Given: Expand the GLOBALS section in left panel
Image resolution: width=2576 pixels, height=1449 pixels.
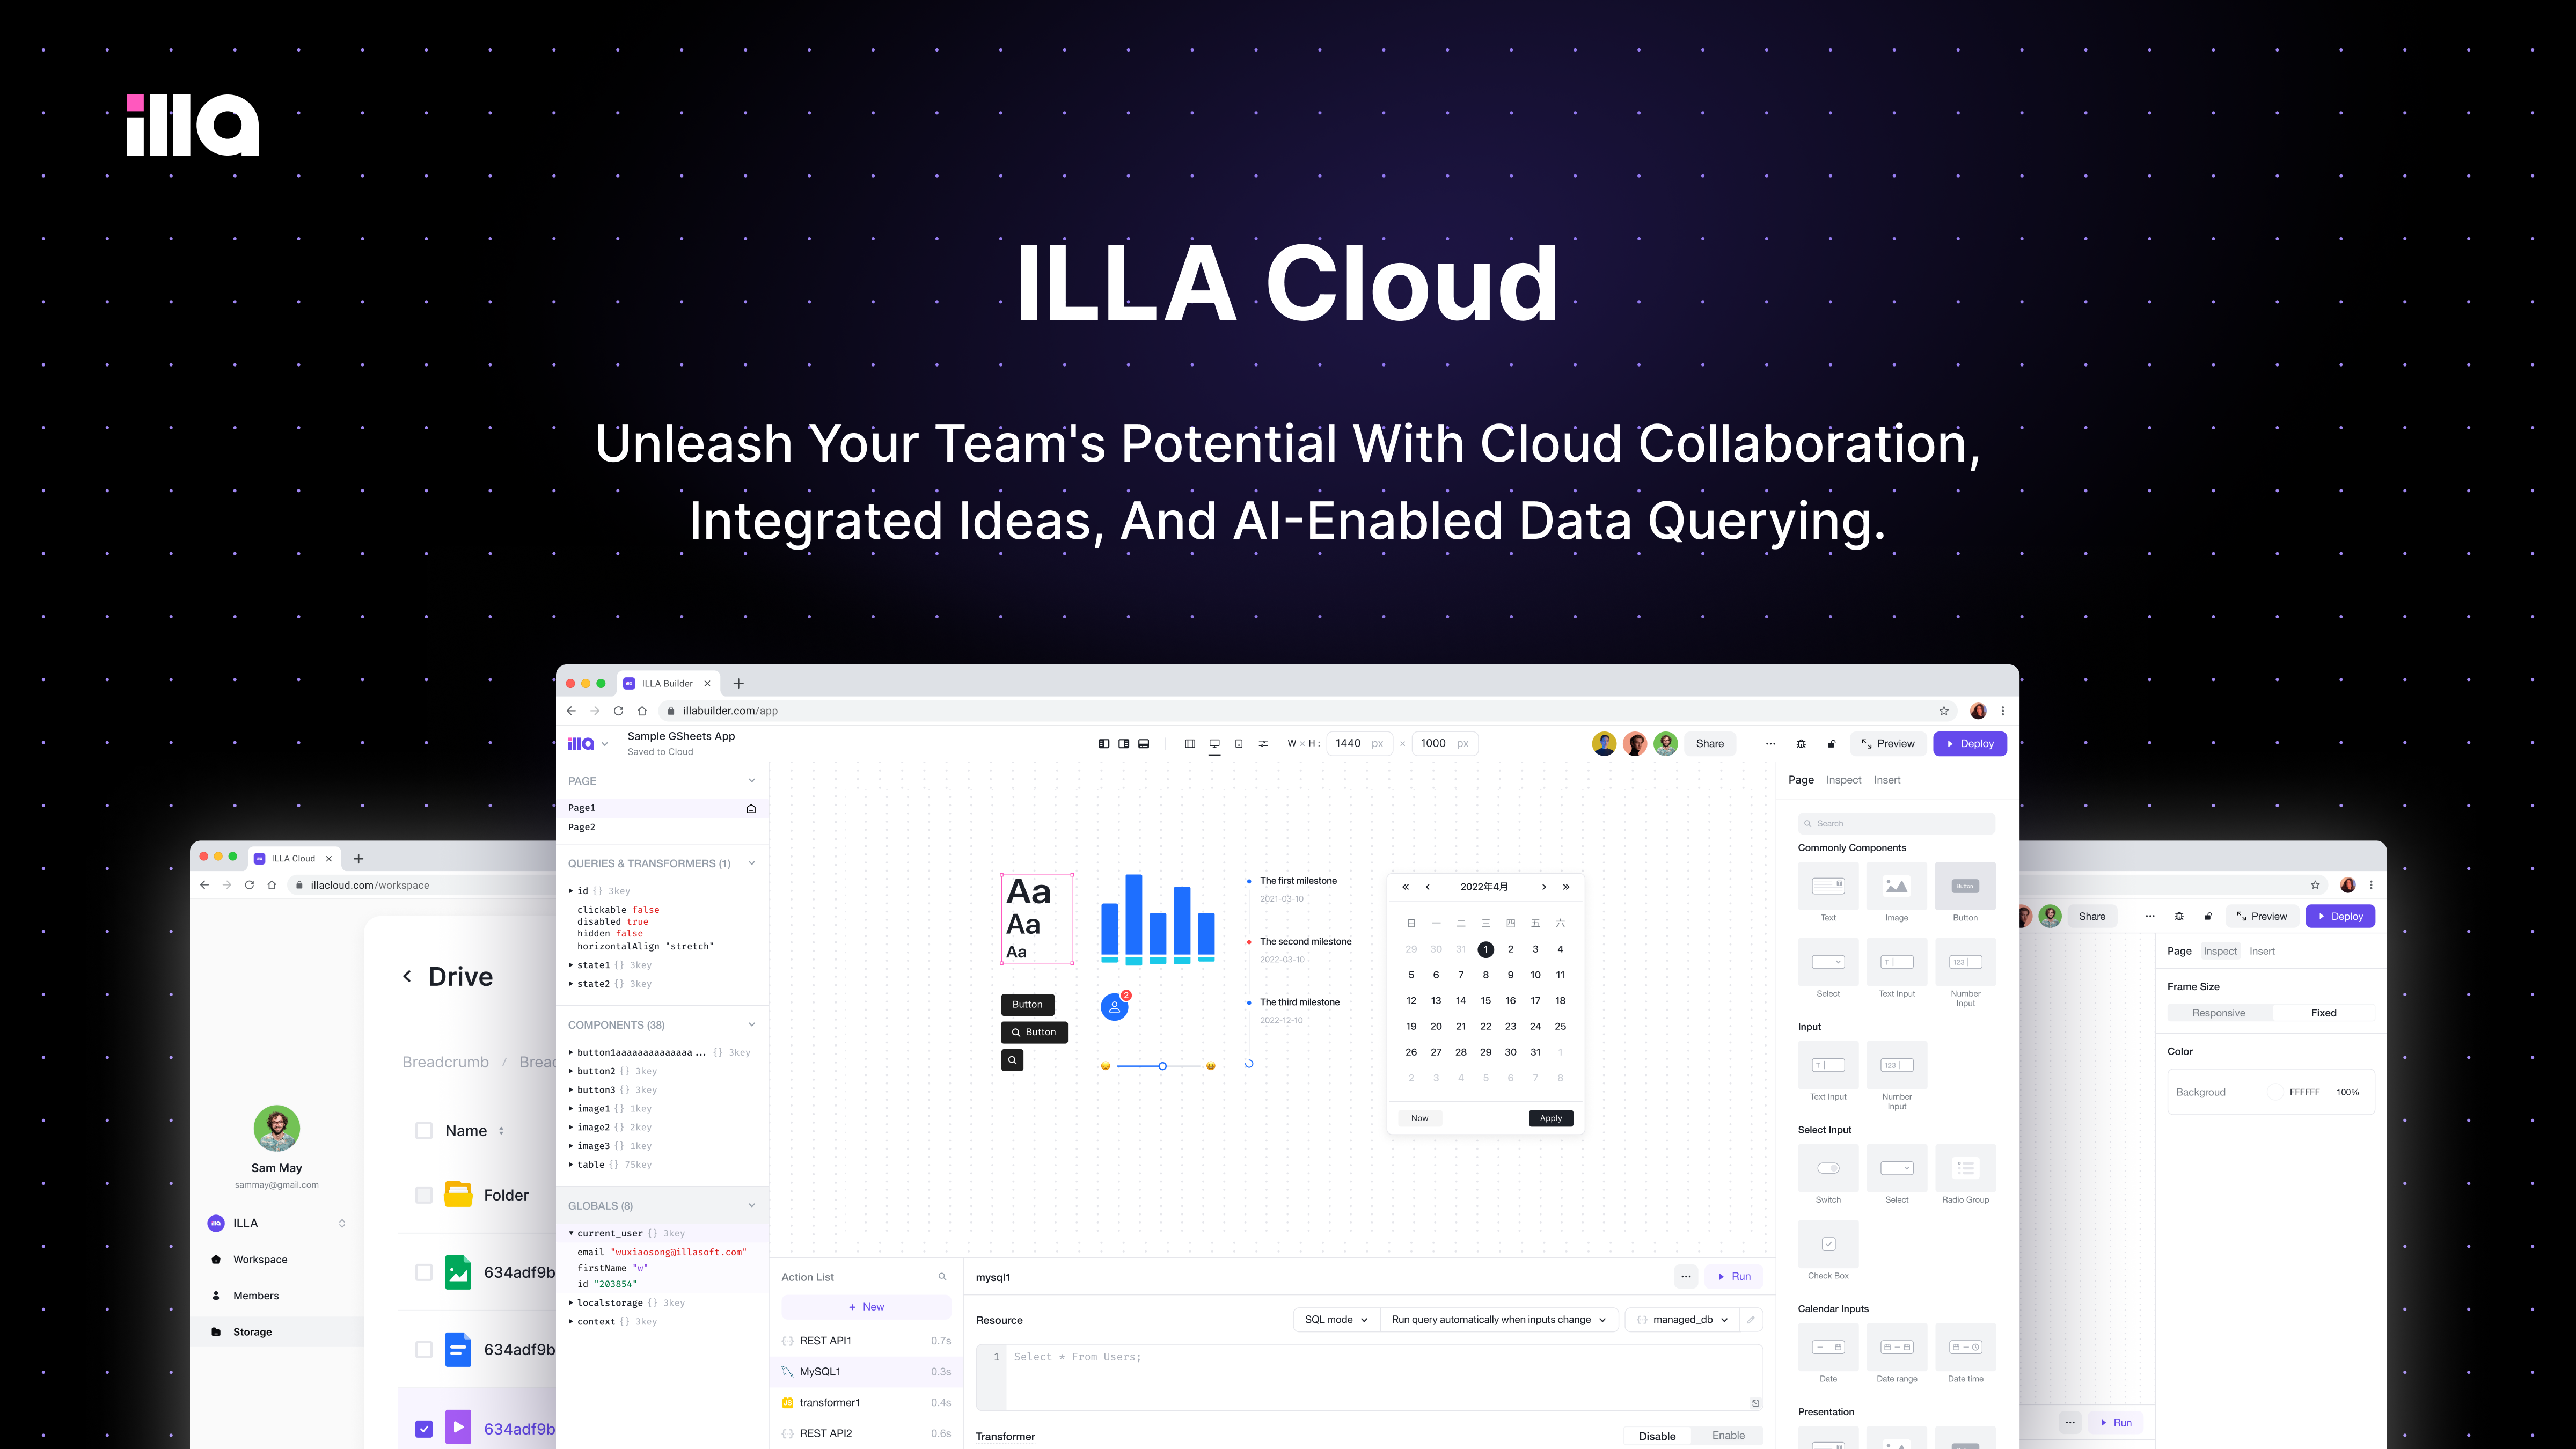Looking at the screenshot, I should click(752, 1205).
